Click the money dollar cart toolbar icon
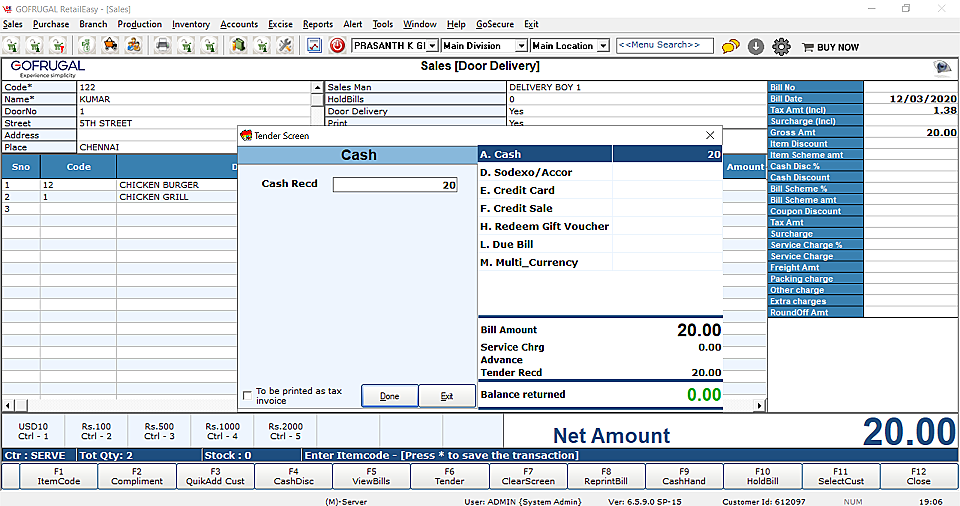Image resolution: width=960 pixels, height=506 pixels. [x=87, y=45]
